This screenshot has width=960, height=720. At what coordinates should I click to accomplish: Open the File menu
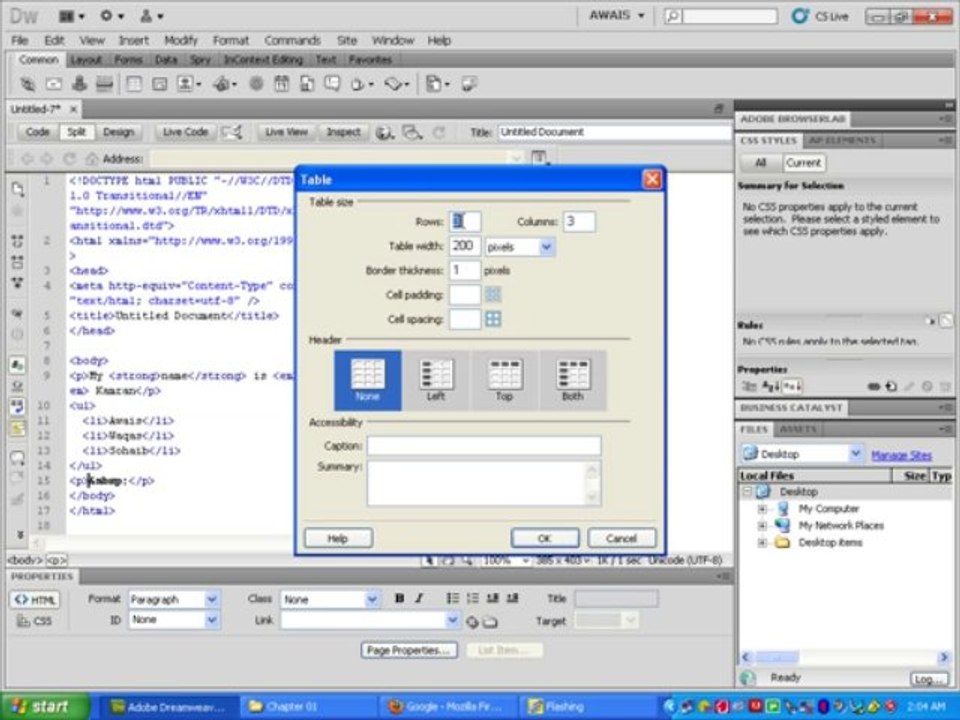(x=20, y=40)
